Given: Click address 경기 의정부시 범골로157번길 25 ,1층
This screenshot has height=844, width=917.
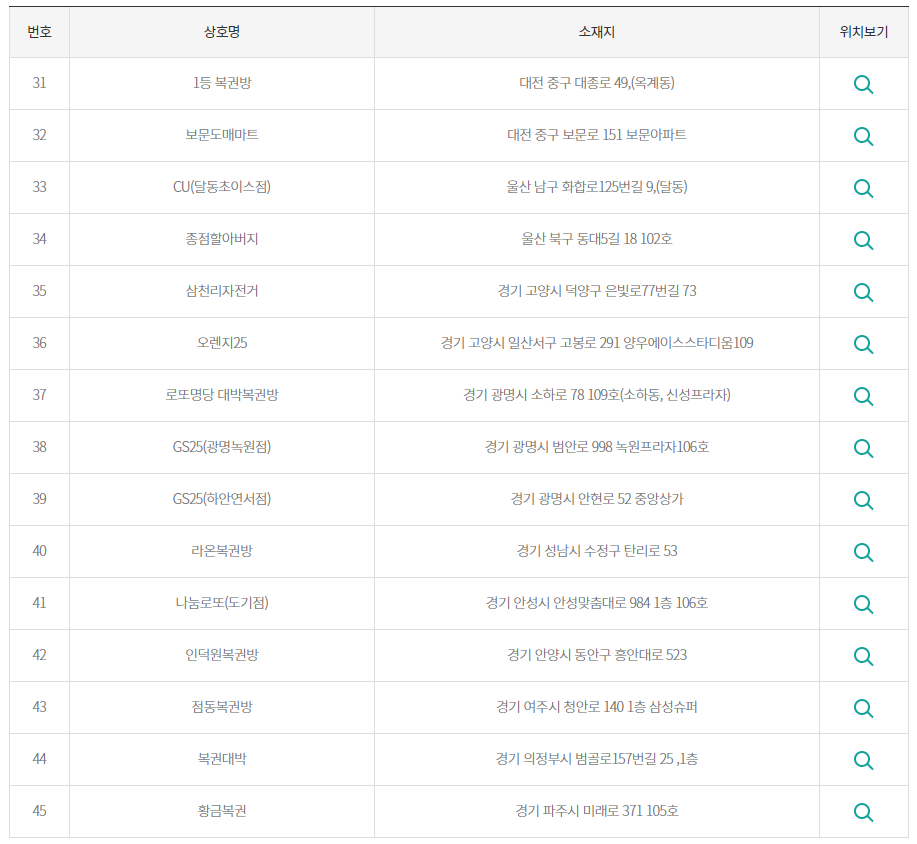Looking at the screenshot, I should 597,760.
